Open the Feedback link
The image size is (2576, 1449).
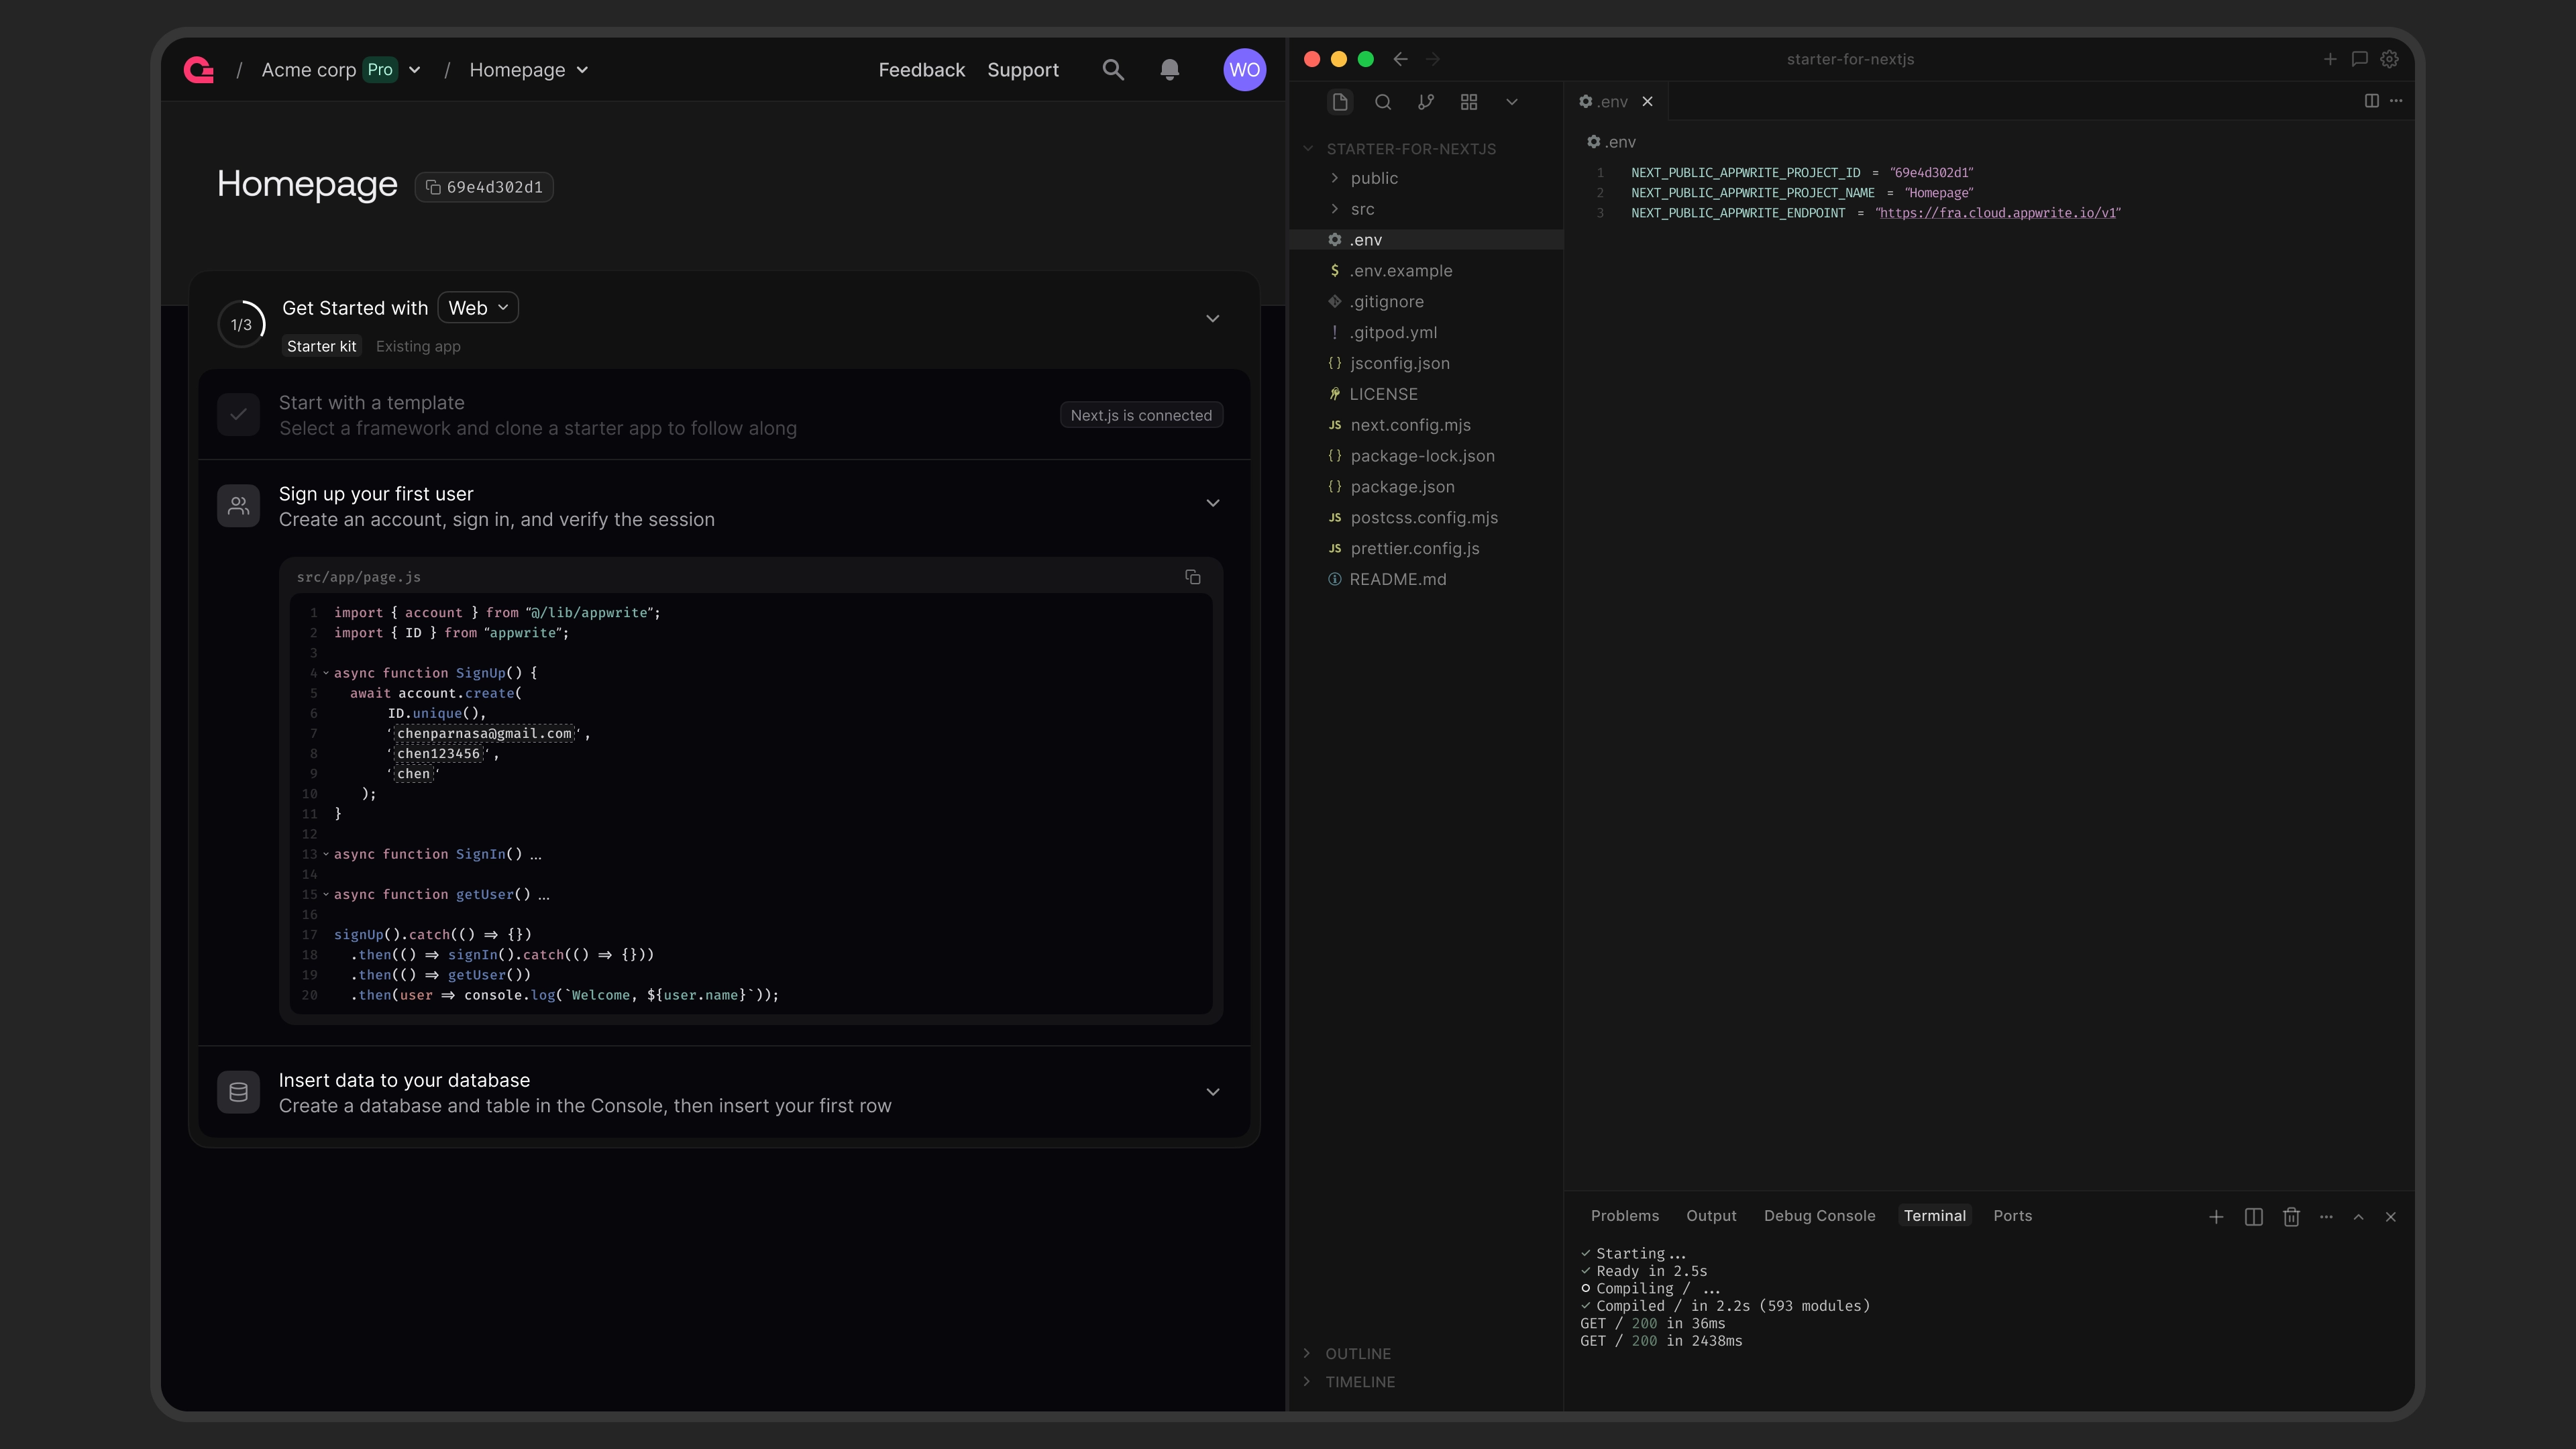click(921, 70)
